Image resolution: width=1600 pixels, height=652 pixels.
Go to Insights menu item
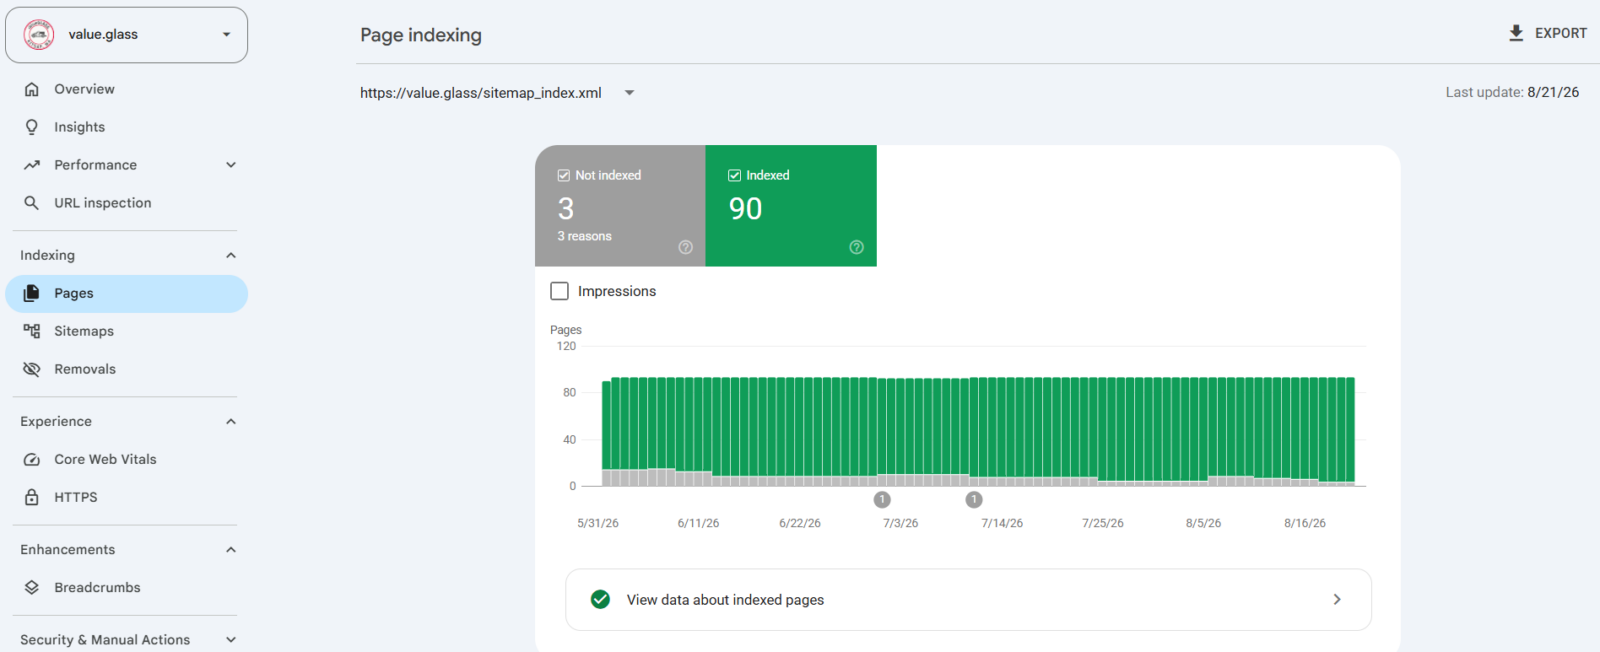(x=126, y=127)
